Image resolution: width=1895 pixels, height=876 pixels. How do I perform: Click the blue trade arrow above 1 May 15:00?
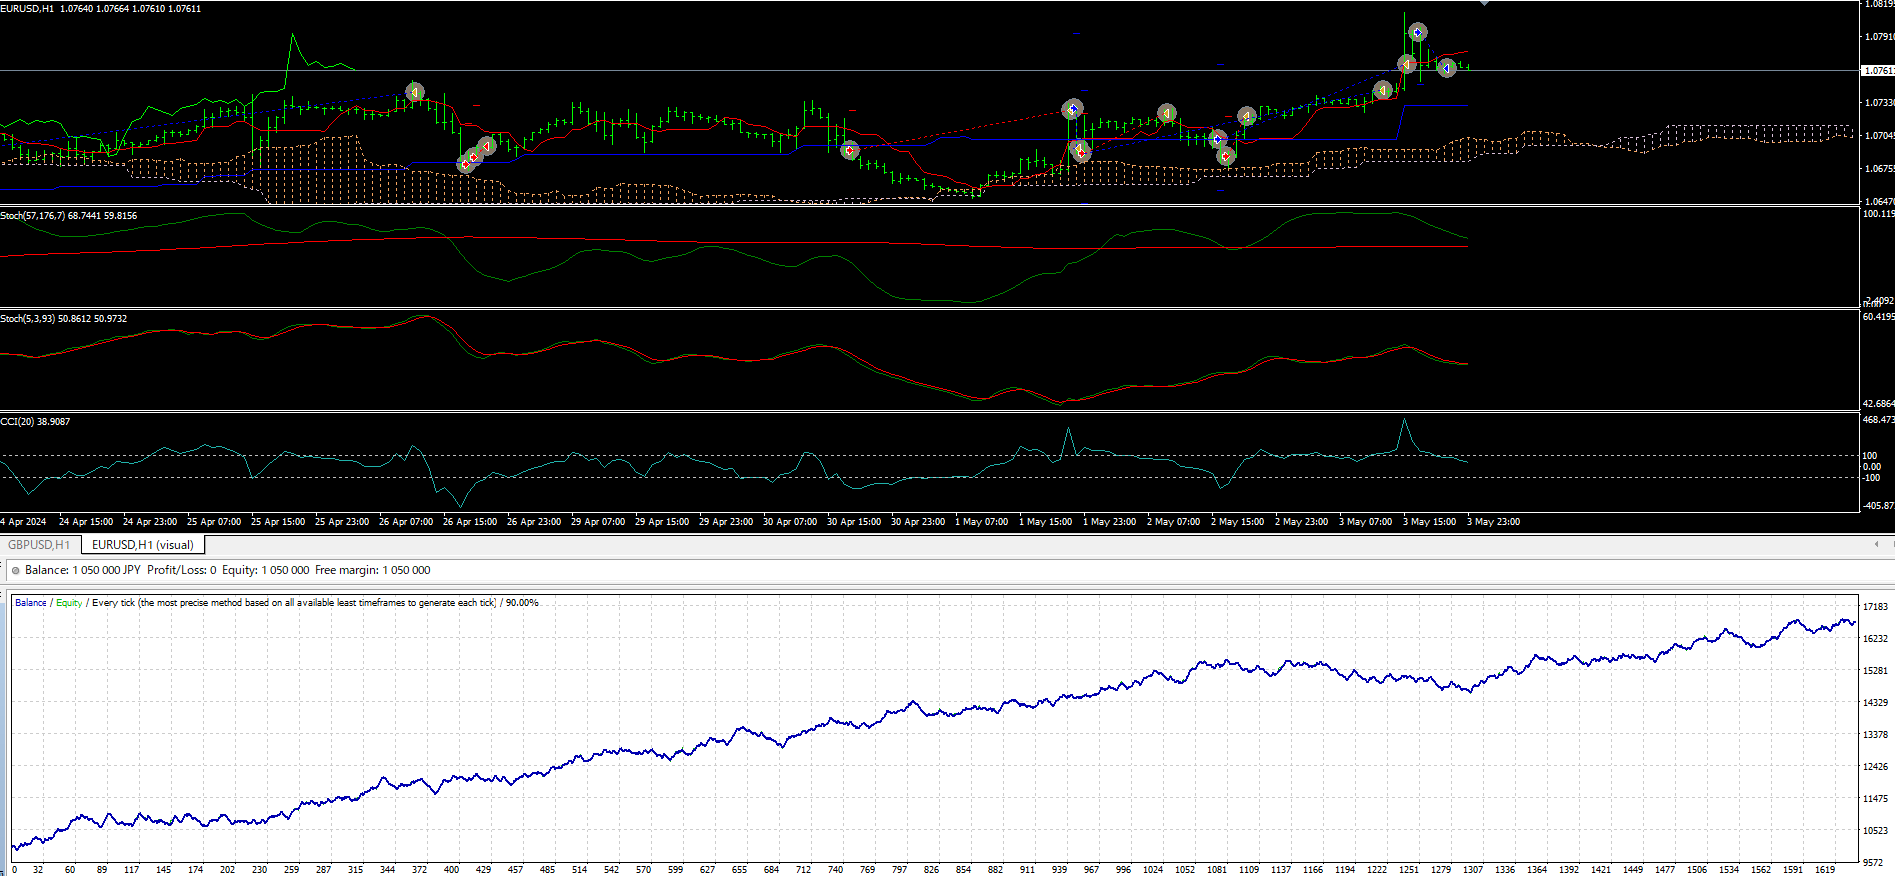click(1072, 109)
